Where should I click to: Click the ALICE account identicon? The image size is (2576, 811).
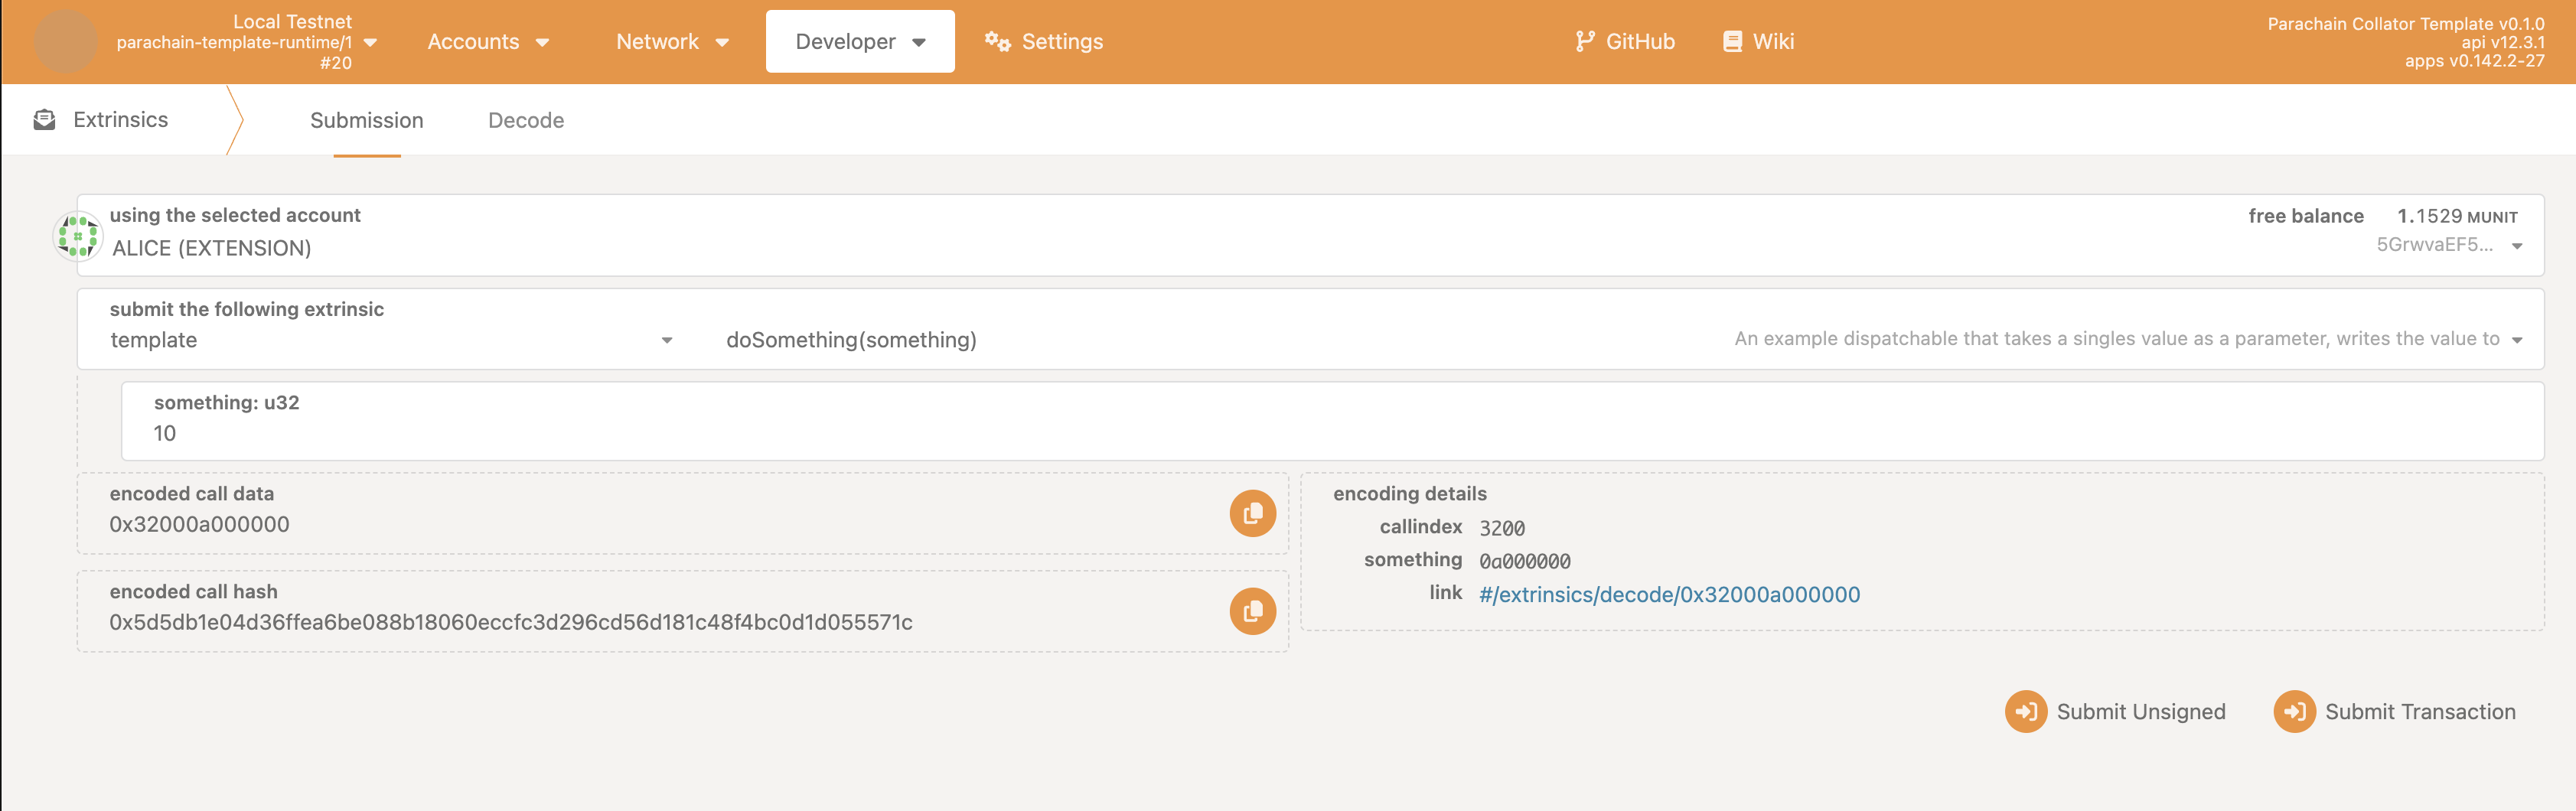[77, 236]
